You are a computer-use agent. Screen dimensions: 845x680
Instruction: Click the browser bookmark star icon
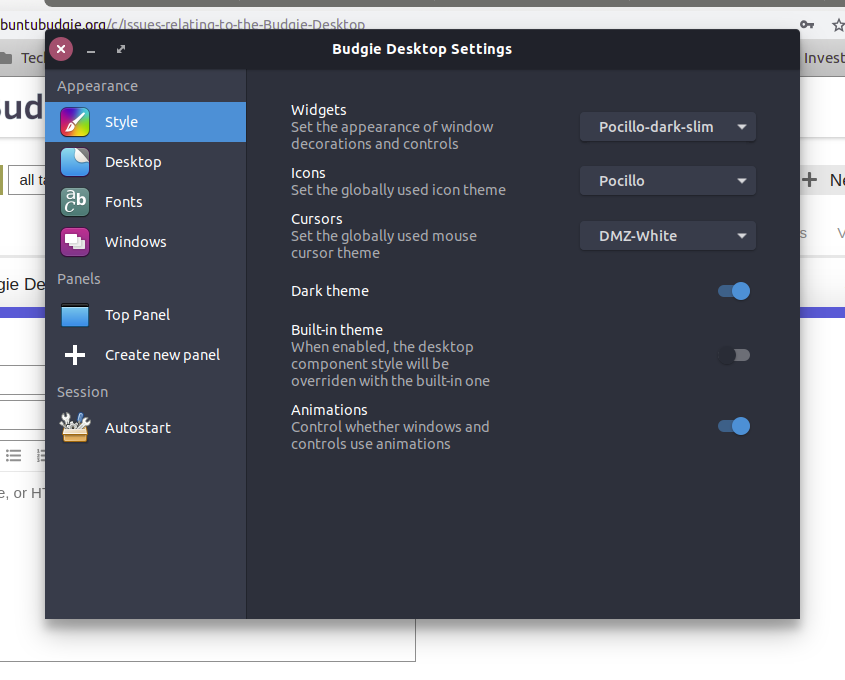point(838,24)
